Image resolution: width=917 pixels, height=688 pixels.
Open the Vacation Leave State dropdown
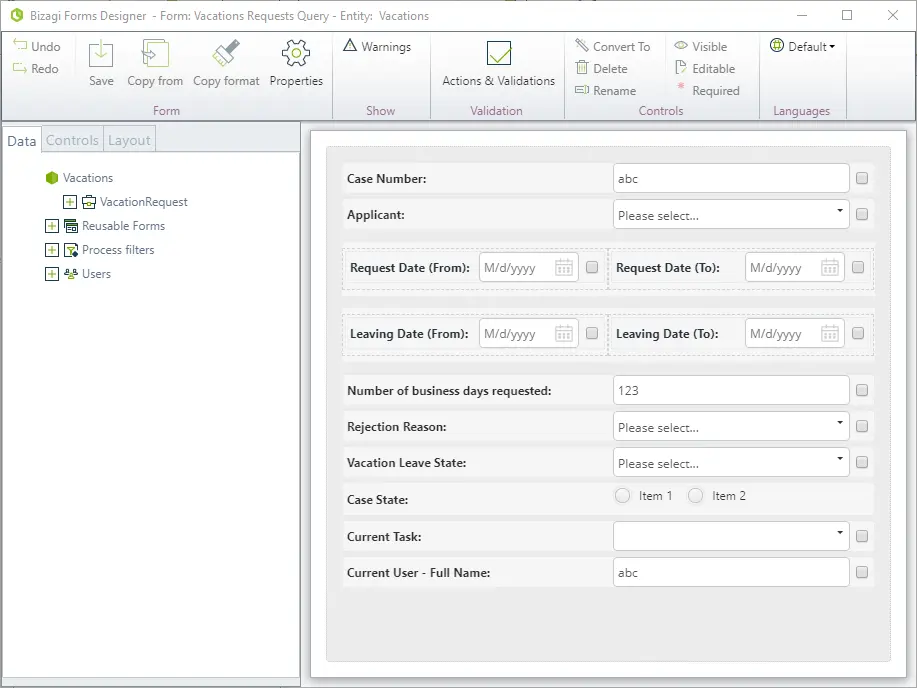[x=731, y=463]
